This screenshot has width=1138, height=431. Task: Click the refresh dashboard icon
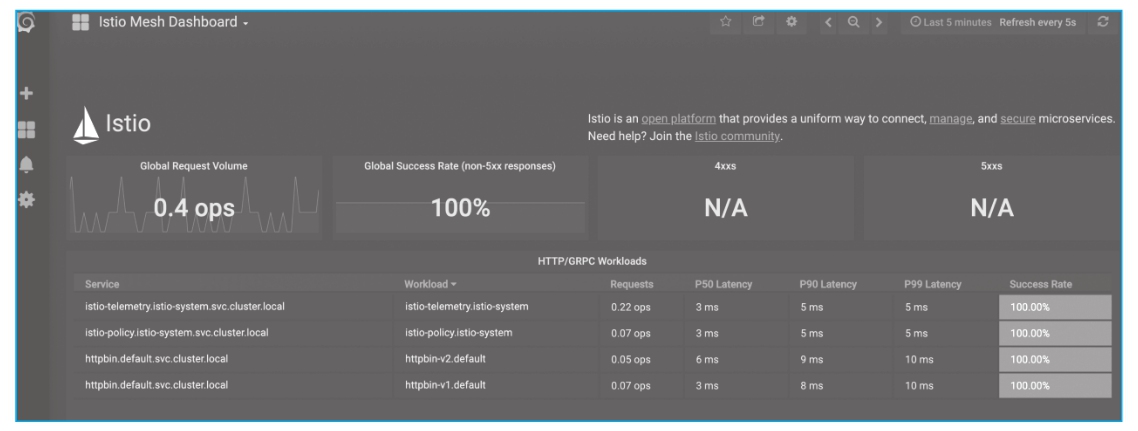pyautogui.click(x=1104, y=22)
